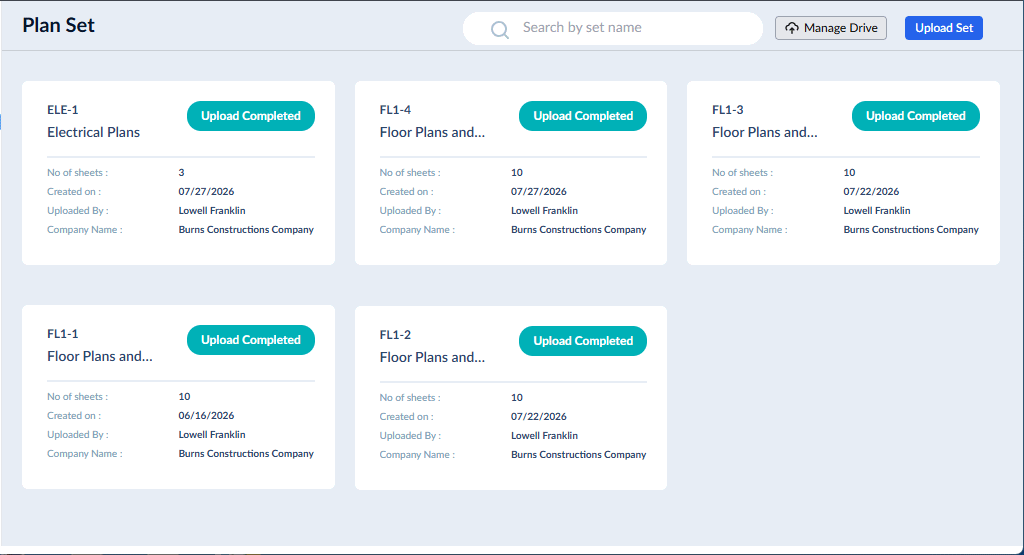
Task: Click the search magnifier icon
Action: pyautogui.click(x=500, y=29)
